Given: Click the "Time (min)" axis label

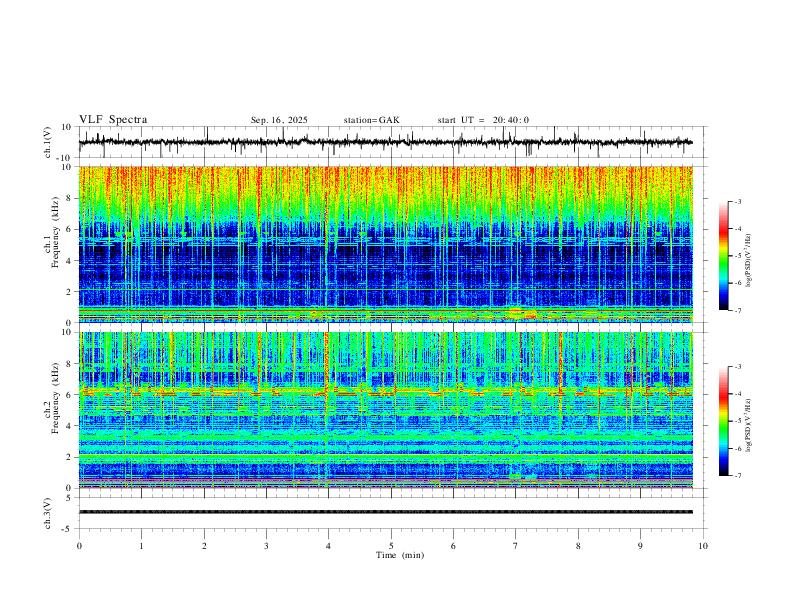Looking at the screenshot, I should (x=400, y=555).
